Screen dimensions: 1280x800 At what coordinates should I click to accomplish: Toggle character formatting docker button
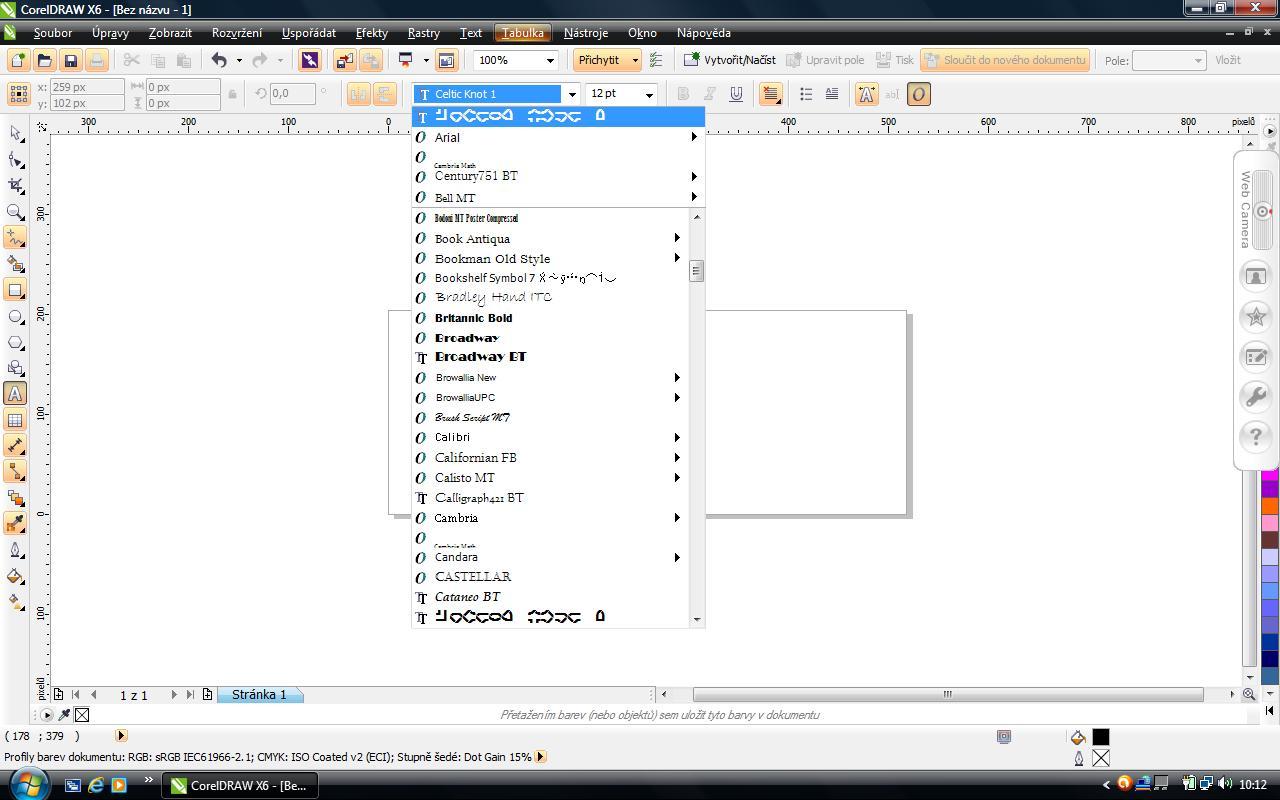click(866, 94)
